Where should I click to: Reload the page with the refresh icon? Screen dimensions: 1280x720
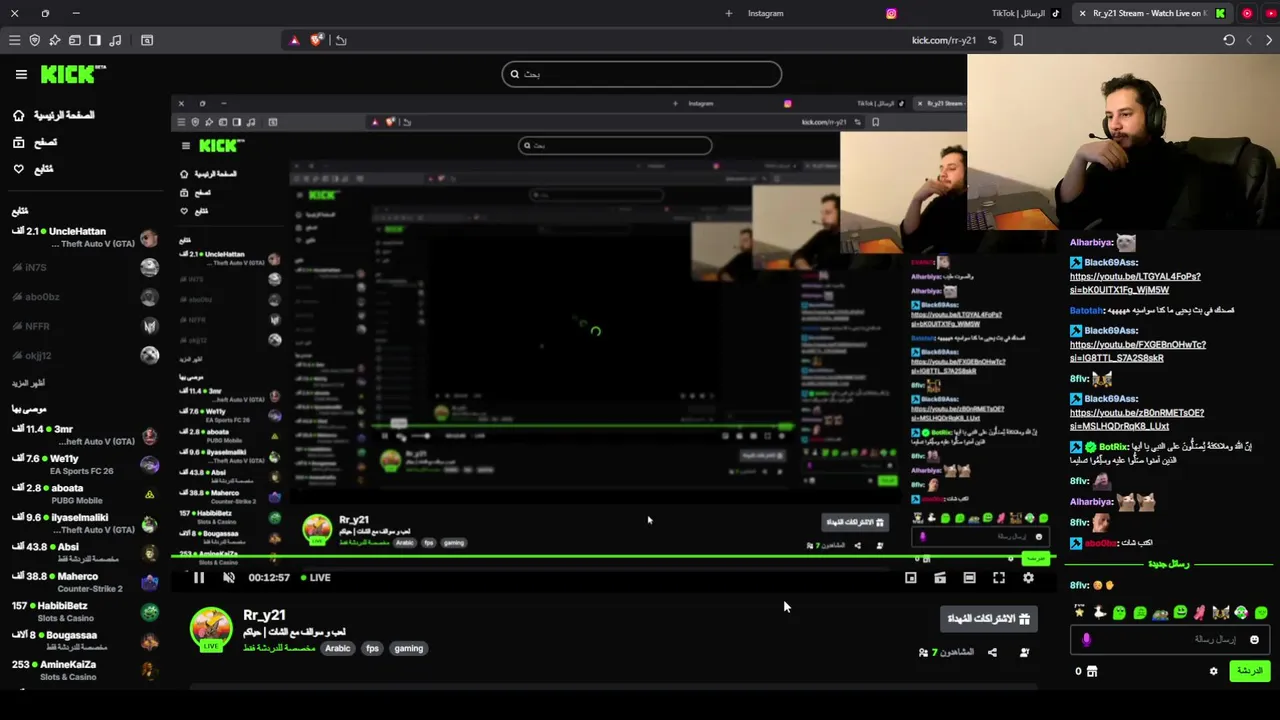1229,40
